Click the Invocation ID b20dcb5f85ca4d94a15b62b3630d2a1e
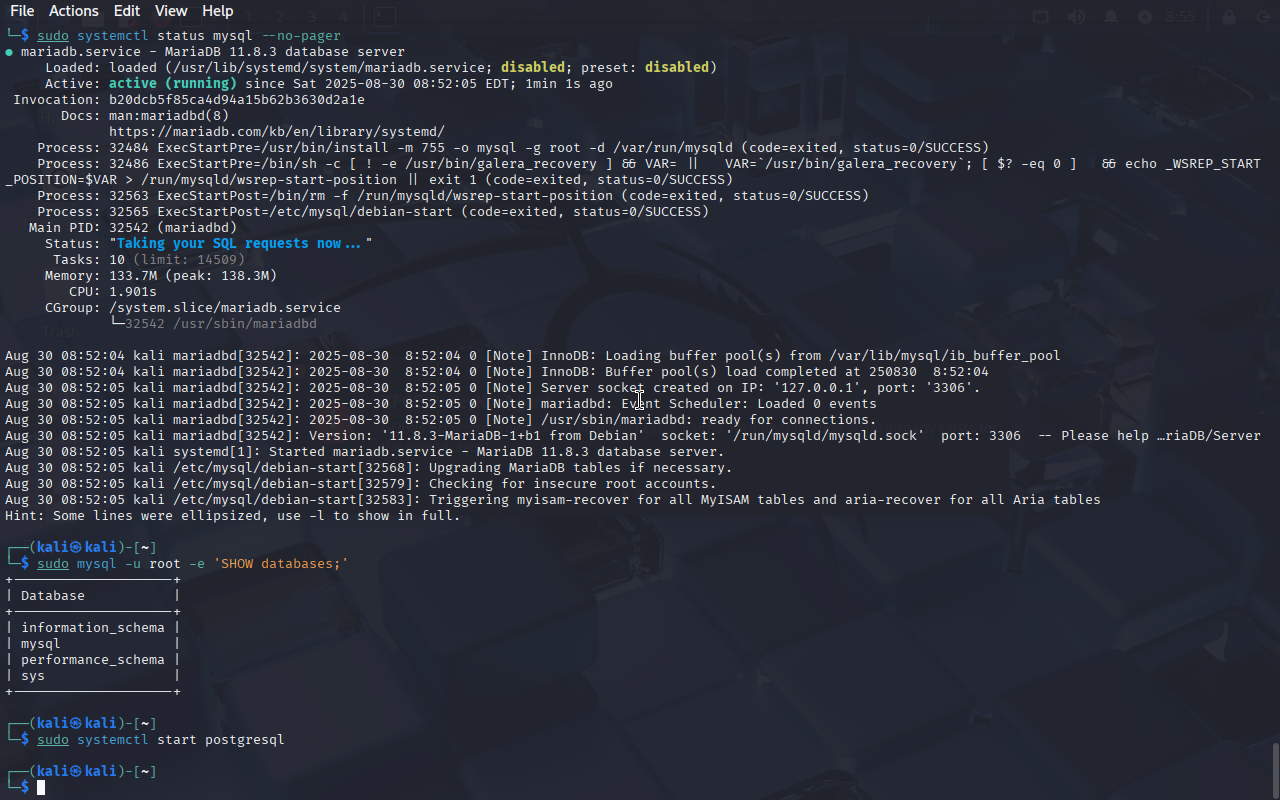1280x800 pixels. 237,100
